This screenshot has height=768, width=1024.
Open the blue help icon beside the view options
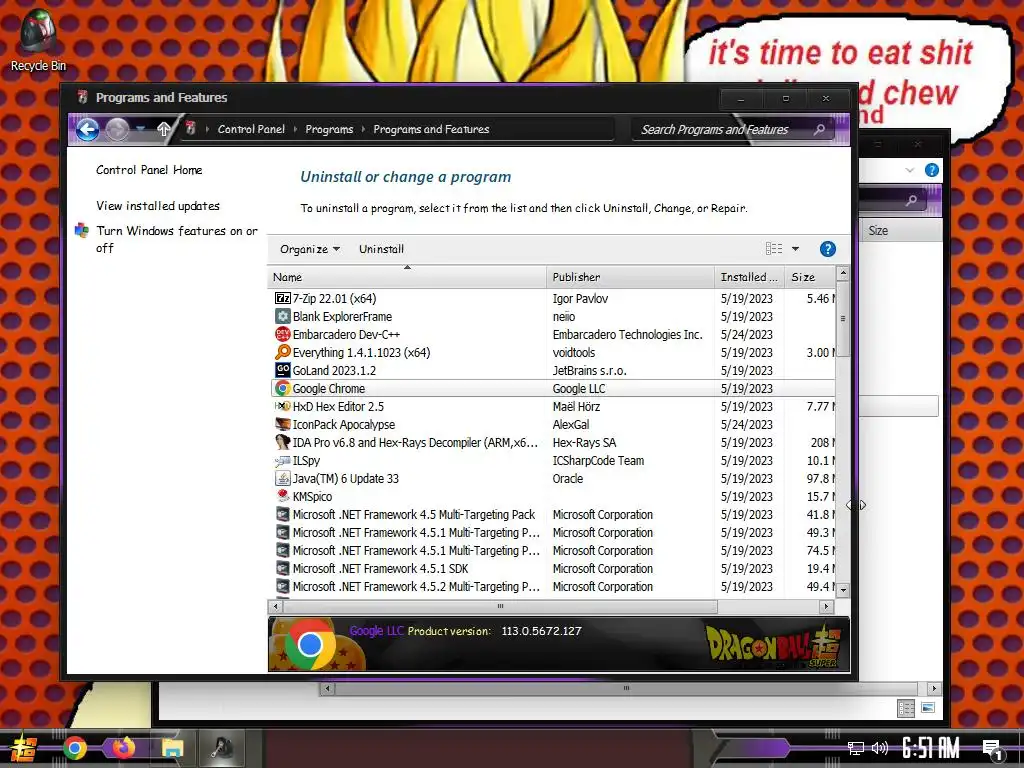pos(827,249)
